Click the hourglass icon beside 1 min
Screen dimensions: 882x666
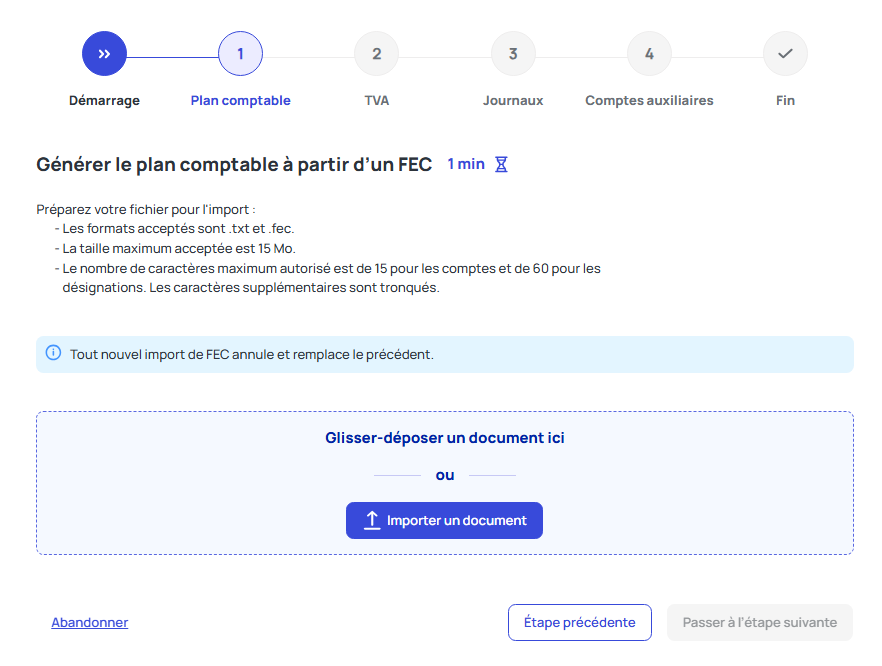click(502, 164)
